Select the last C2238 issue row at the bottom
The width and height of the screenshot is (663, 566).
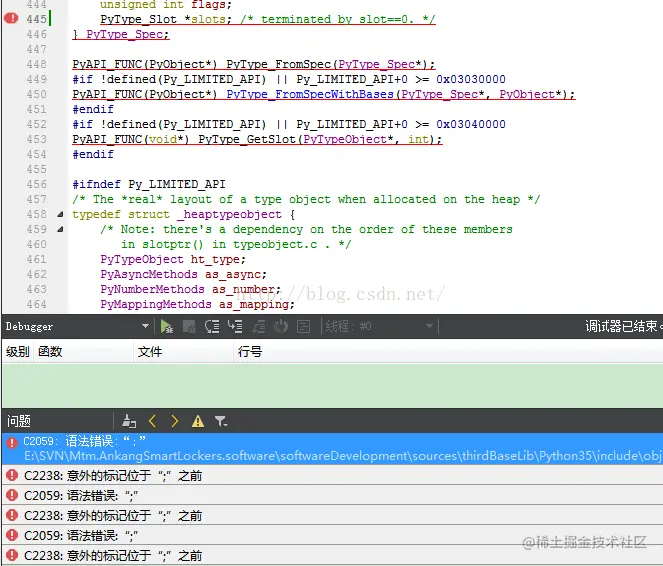pos(332,555)
